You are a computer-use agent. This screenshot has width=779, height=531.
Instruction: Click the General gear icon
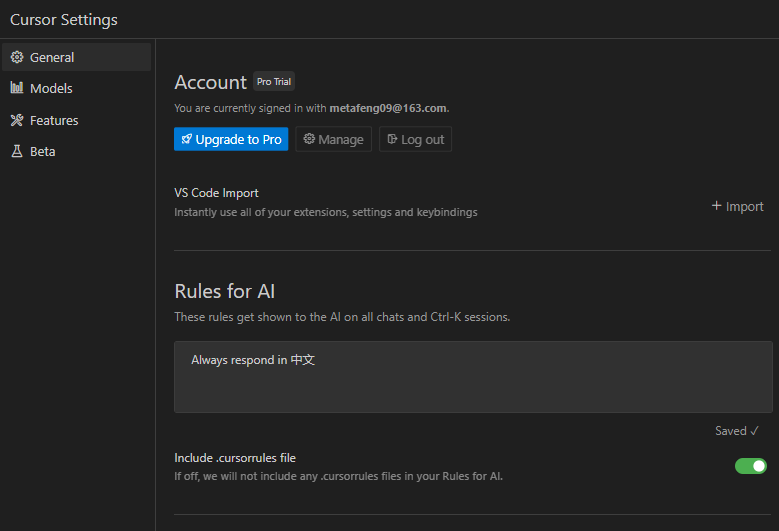coord(17,57)
